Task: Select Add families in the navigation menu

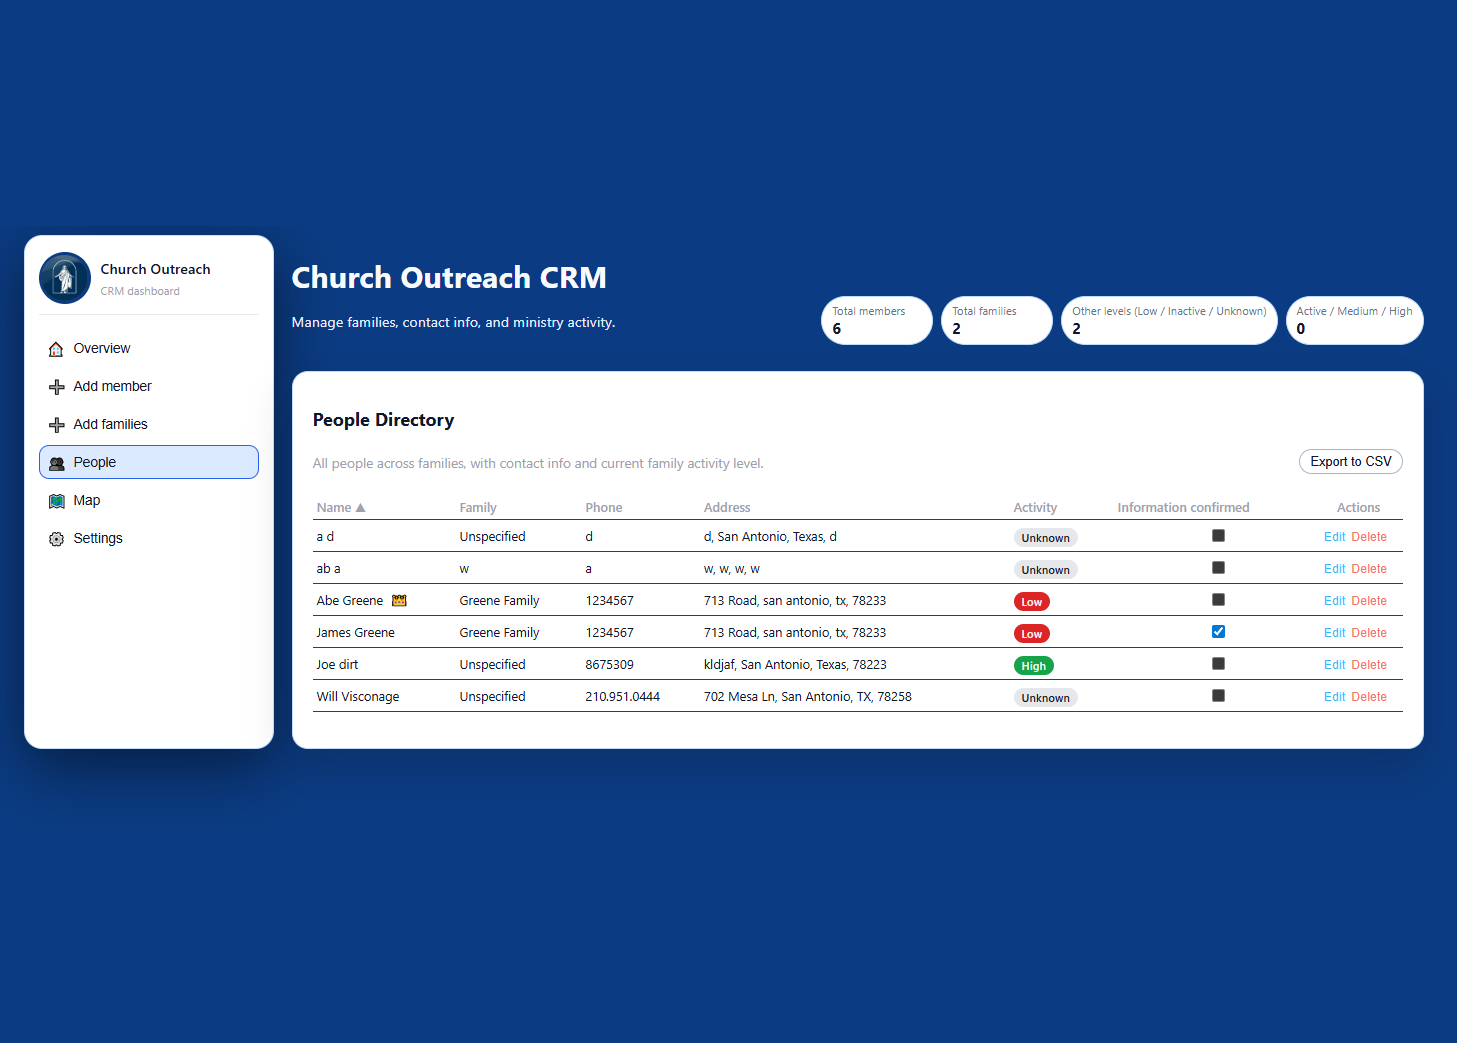Action: [110, 424]
